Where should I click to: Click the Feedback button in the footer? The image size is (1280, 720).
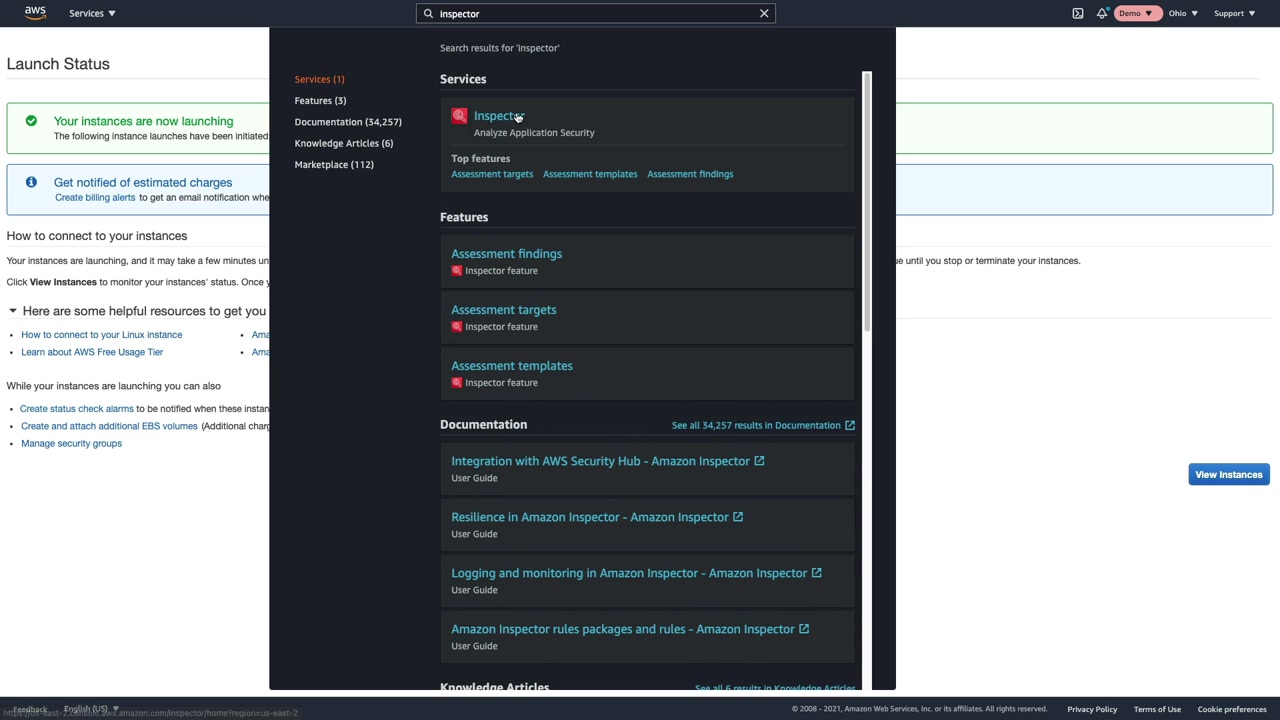[30, 709]
